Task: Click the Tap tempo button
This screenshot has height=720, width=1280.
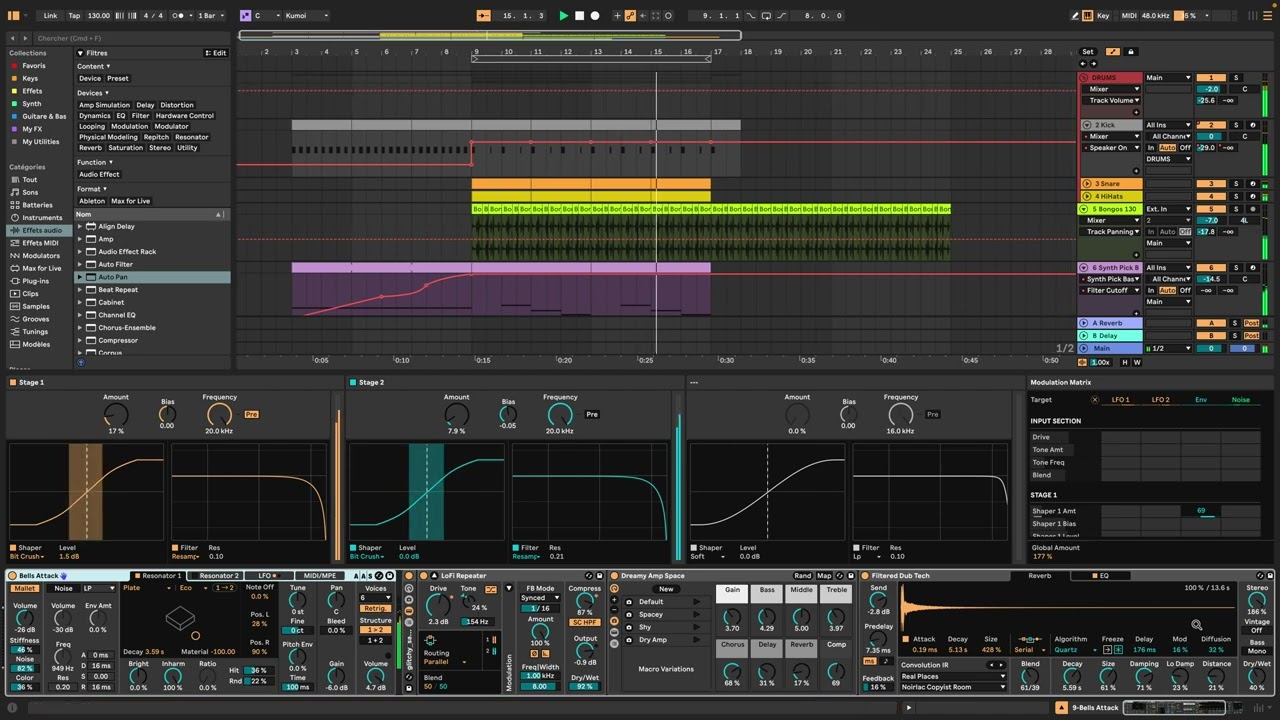Action: click(x=74, y=16)
